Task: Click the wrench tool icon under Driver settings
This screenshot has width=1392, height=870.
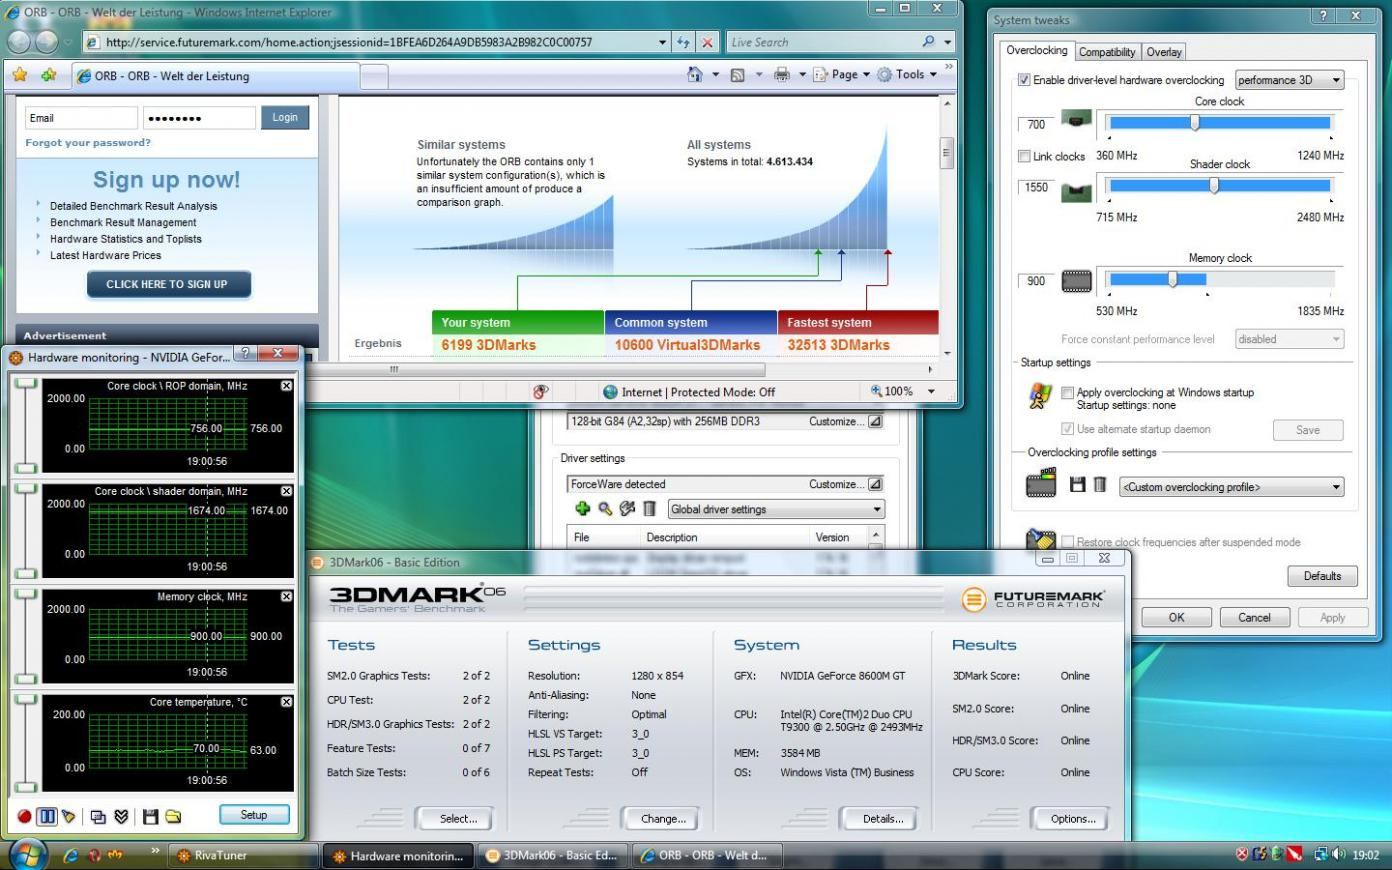Action: tap(627, 509)
